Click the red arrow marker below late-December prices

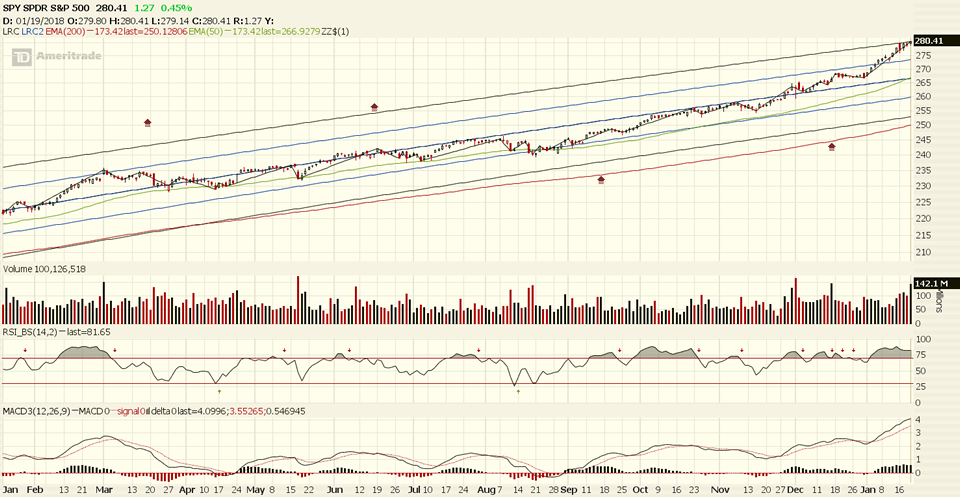831,146
